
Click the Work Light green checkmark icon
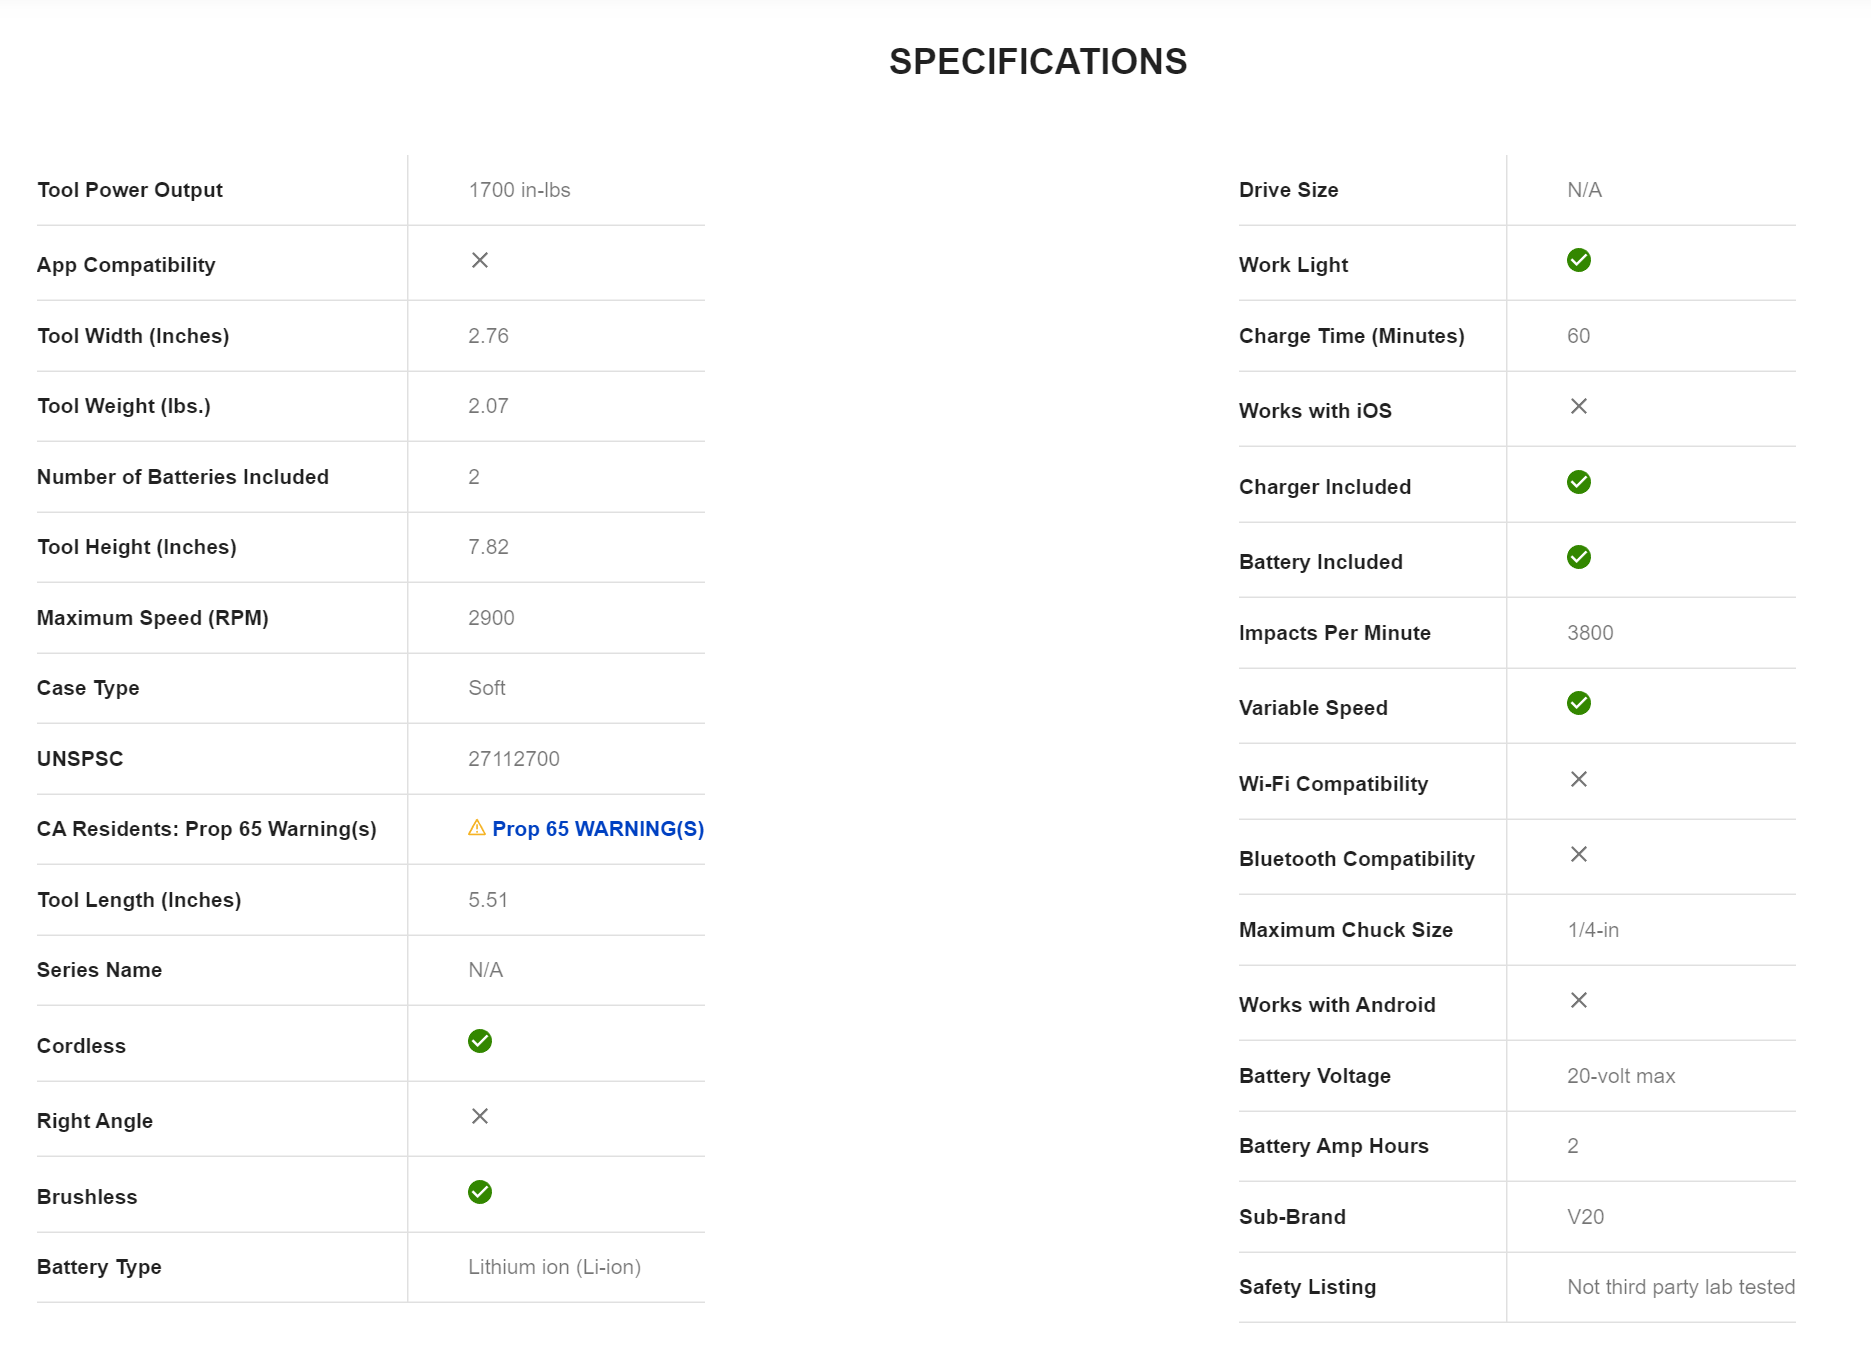click(1578, 260)
